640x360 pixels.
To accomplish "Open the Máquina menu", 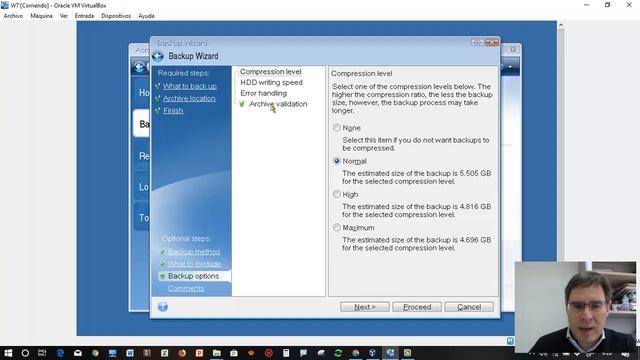I will (41, 16).
